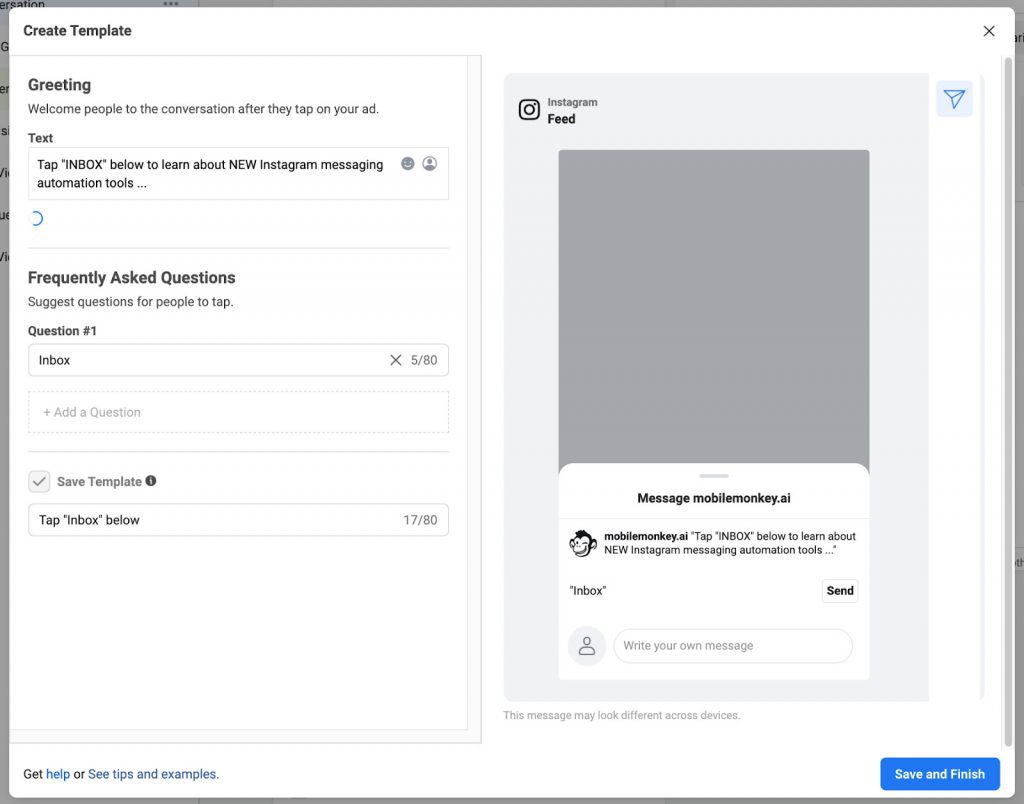Click the Instagram Feed label
The width and height of the screenshot is (1024, 804).
click(x=572, y=110)
